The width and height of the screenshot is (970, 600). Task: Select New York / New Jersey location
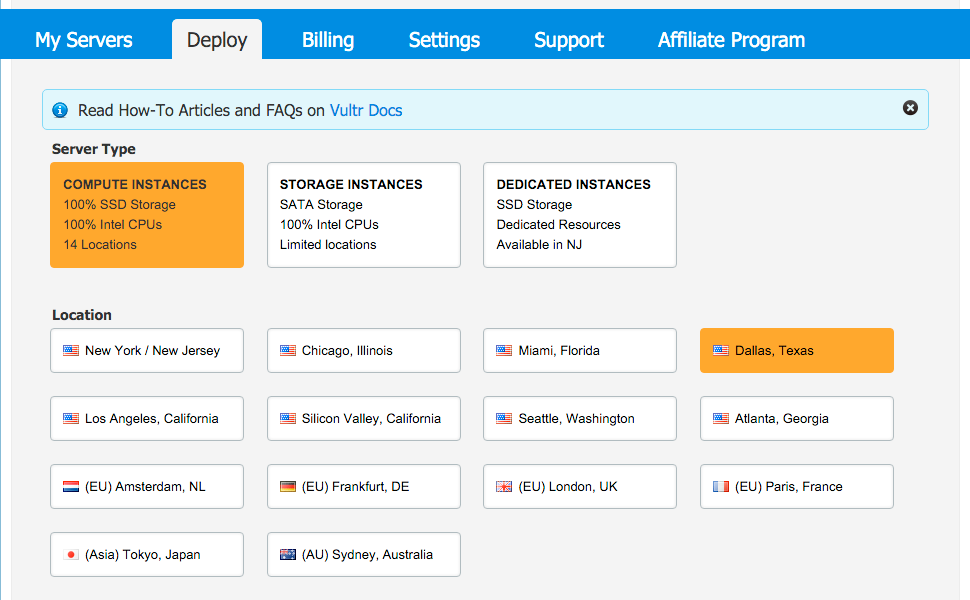coord(146,351)
